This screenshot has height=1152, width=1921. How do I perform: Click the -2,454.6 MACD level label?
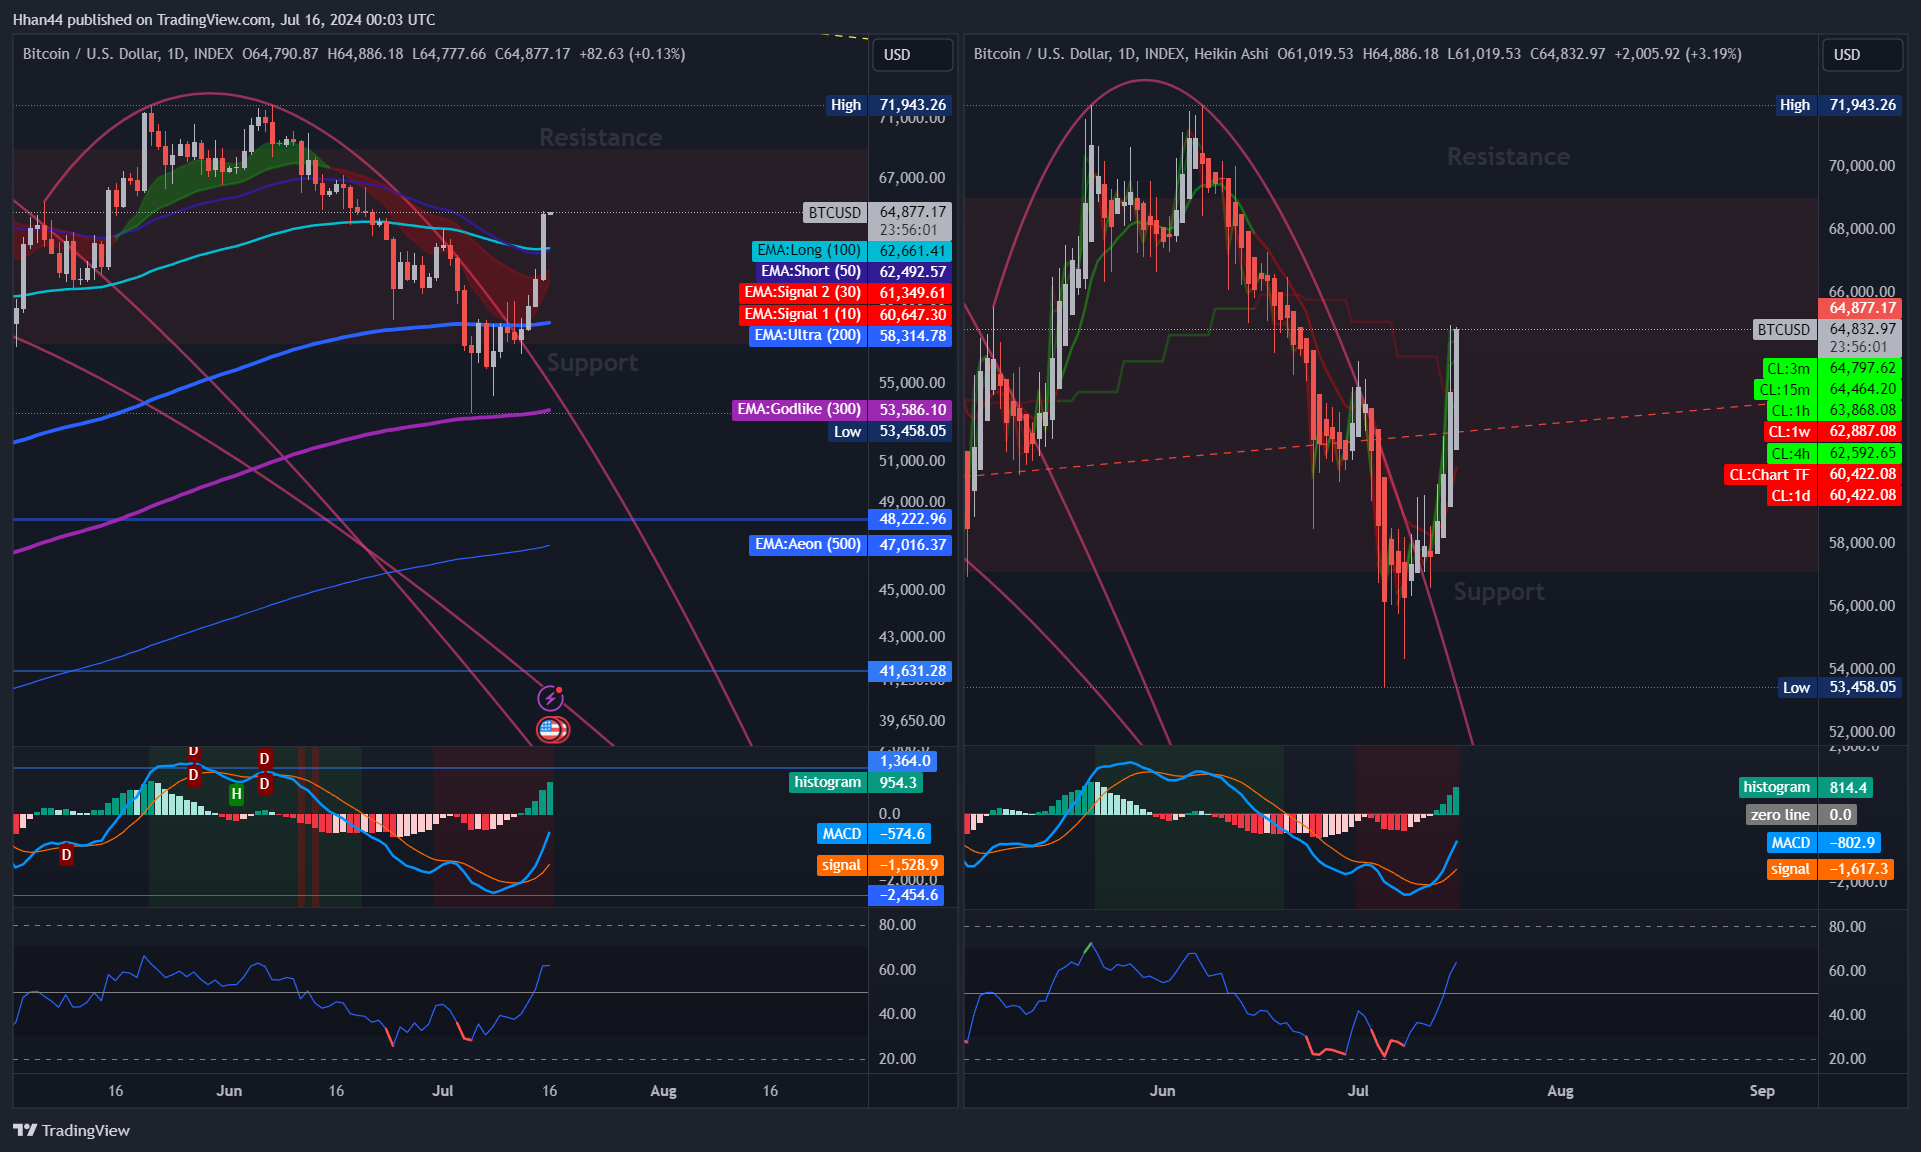(907, 896)
